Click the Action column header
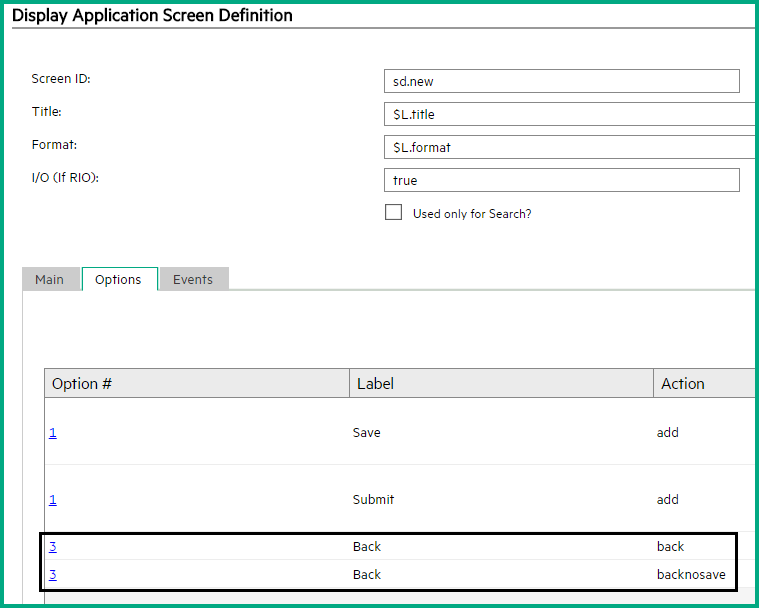Screen dimensions: 759x608 [683, 383]
